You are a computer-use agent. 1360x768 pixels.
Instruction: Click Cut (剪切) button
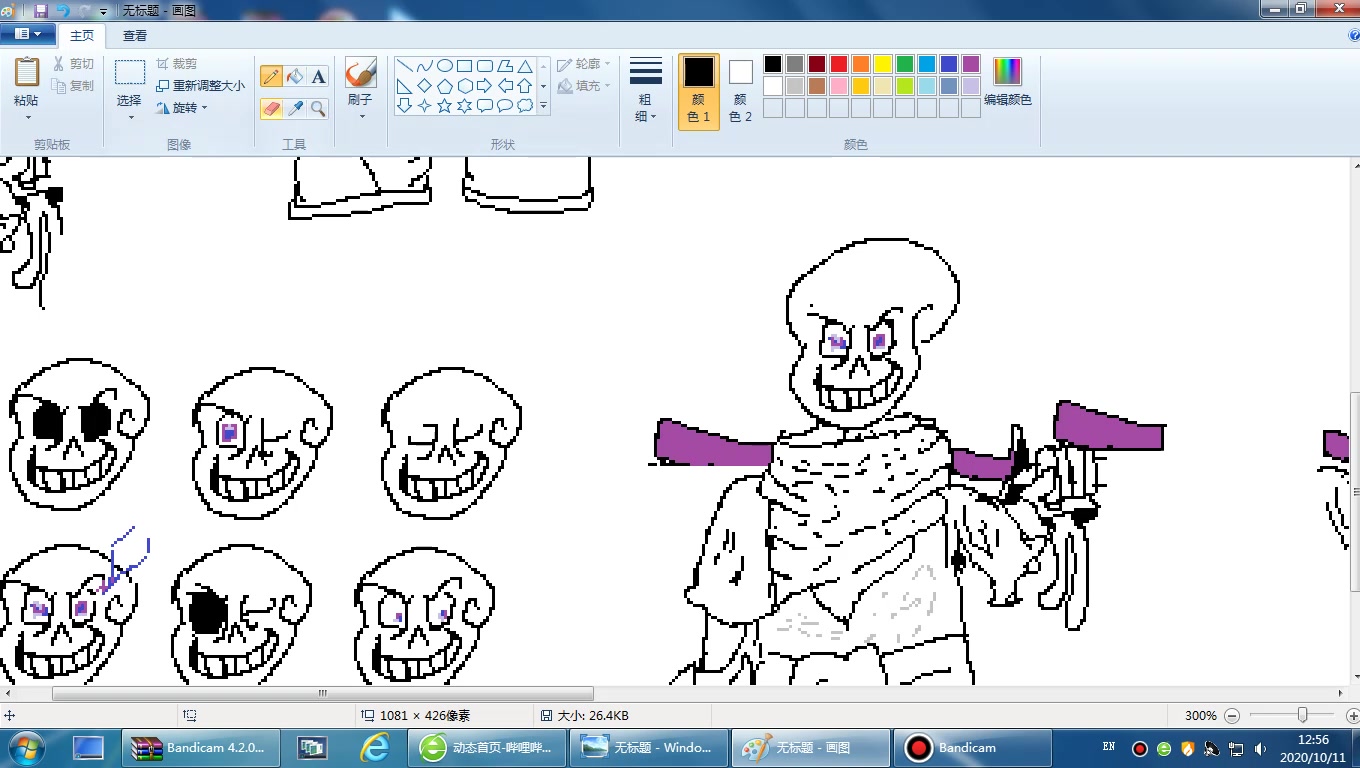(x=74, y=64)
